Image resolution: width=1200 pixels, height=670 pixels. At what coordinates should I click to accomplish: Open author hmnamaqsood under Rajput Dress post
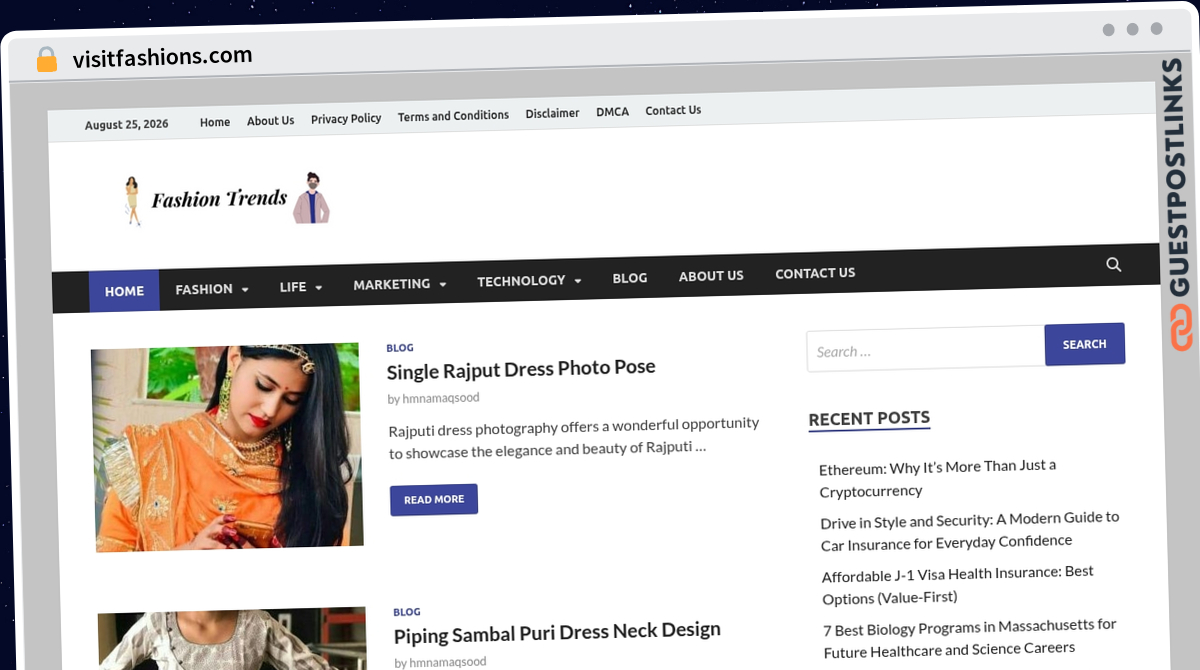point(441,398)
